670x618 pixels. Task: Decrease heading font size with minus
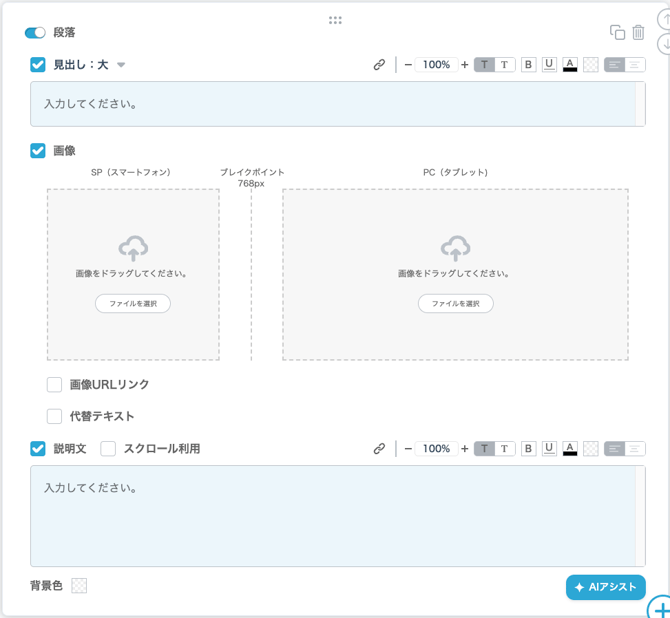(x=408, y=65)
